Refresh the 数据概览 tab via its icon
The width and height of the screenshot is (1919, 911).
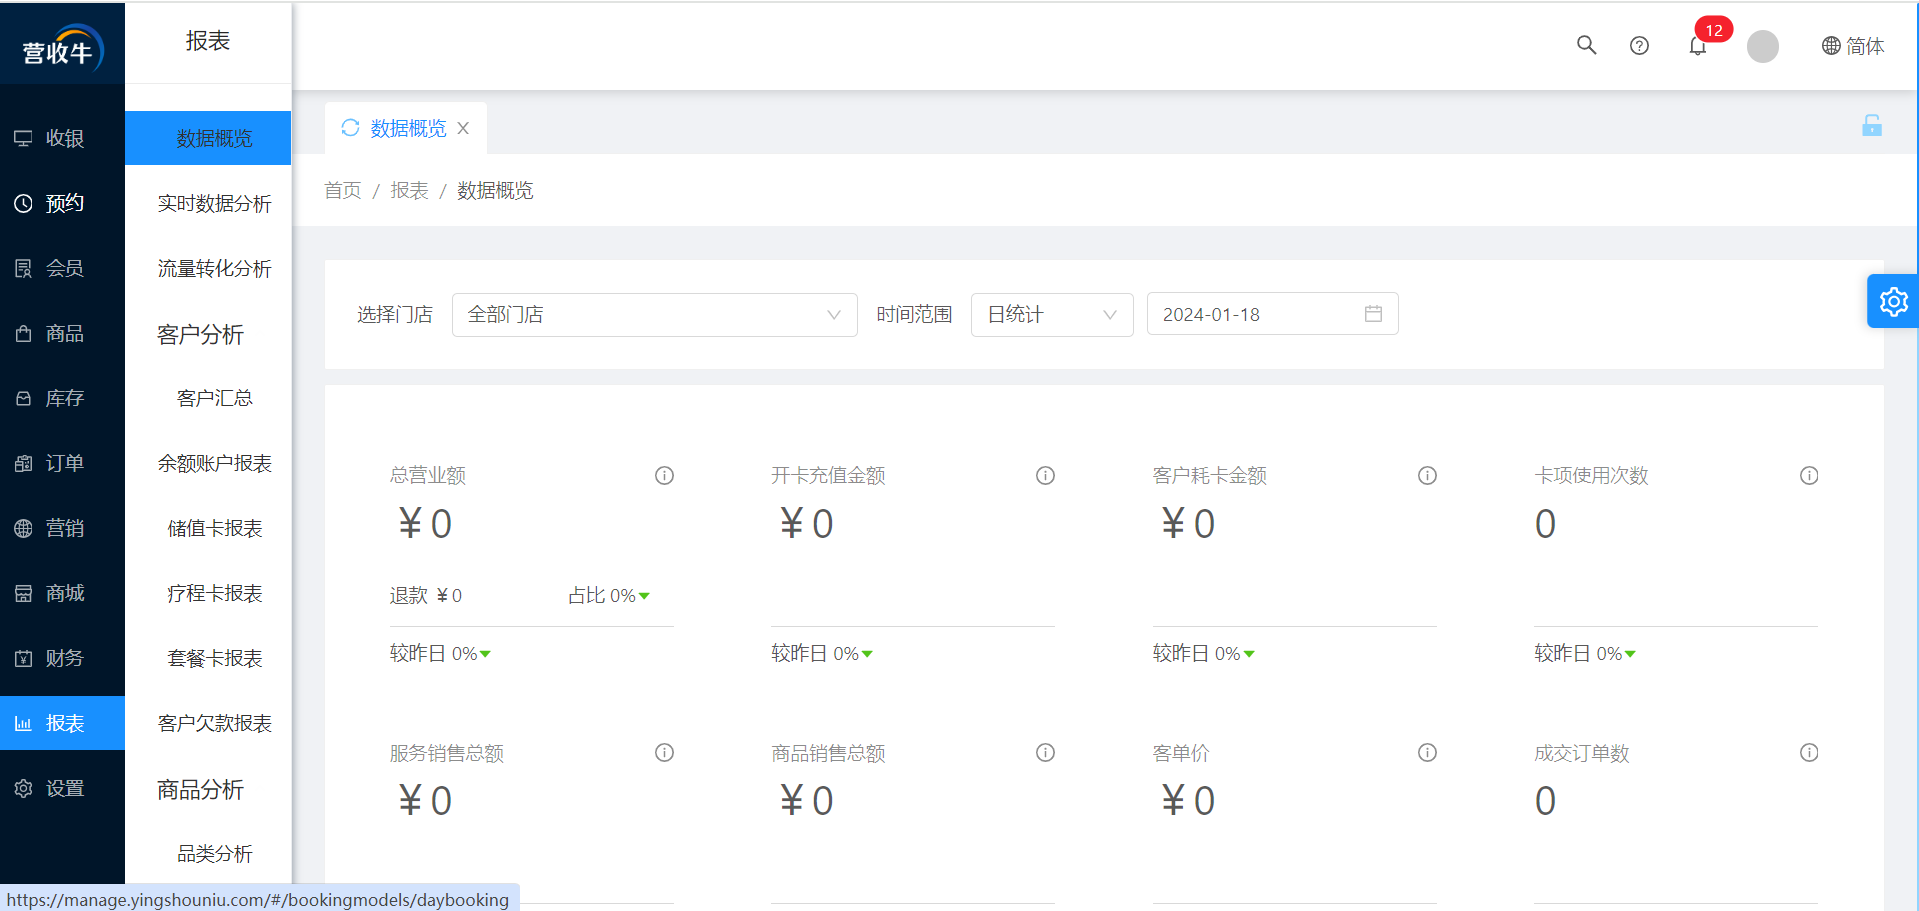point(350,128)
